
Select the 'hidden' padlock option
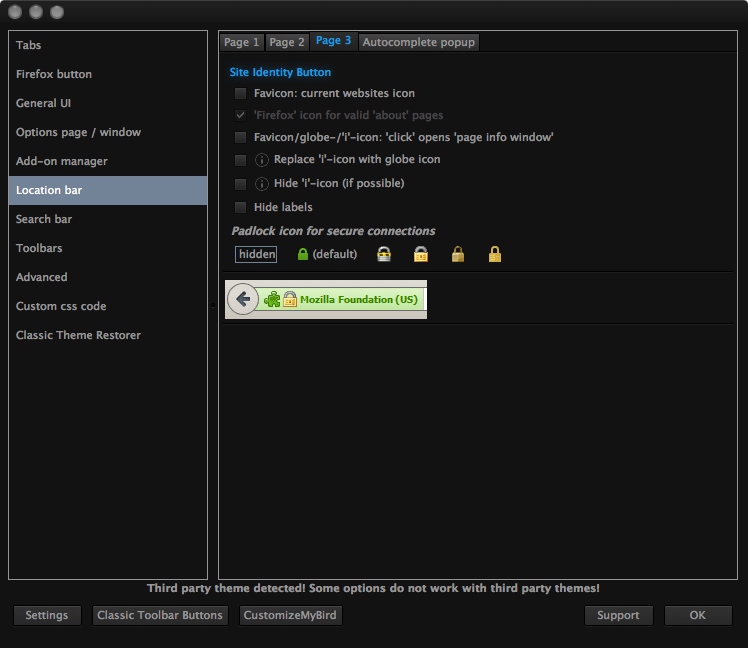[256, 254]
